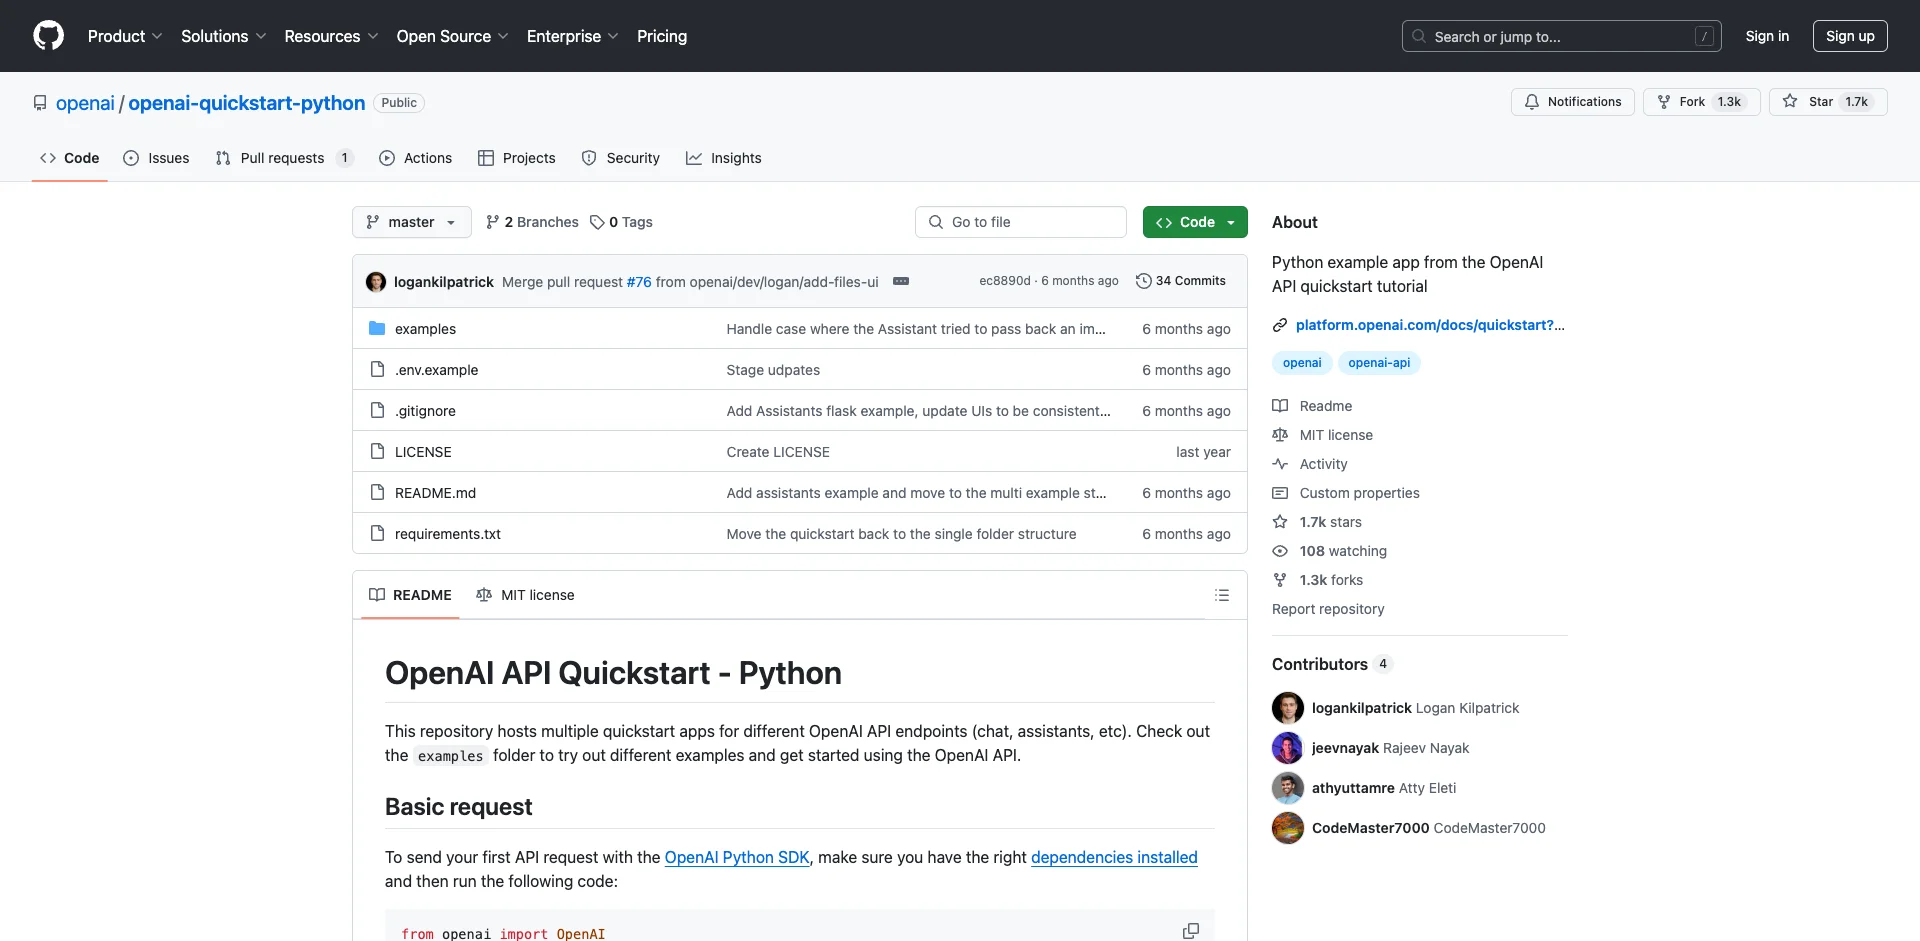The height and width of the screenshot is (941, 1920).
Task: Select the MIT license tab in README panel
Action: pyautogui.click(x=525, y=595)
